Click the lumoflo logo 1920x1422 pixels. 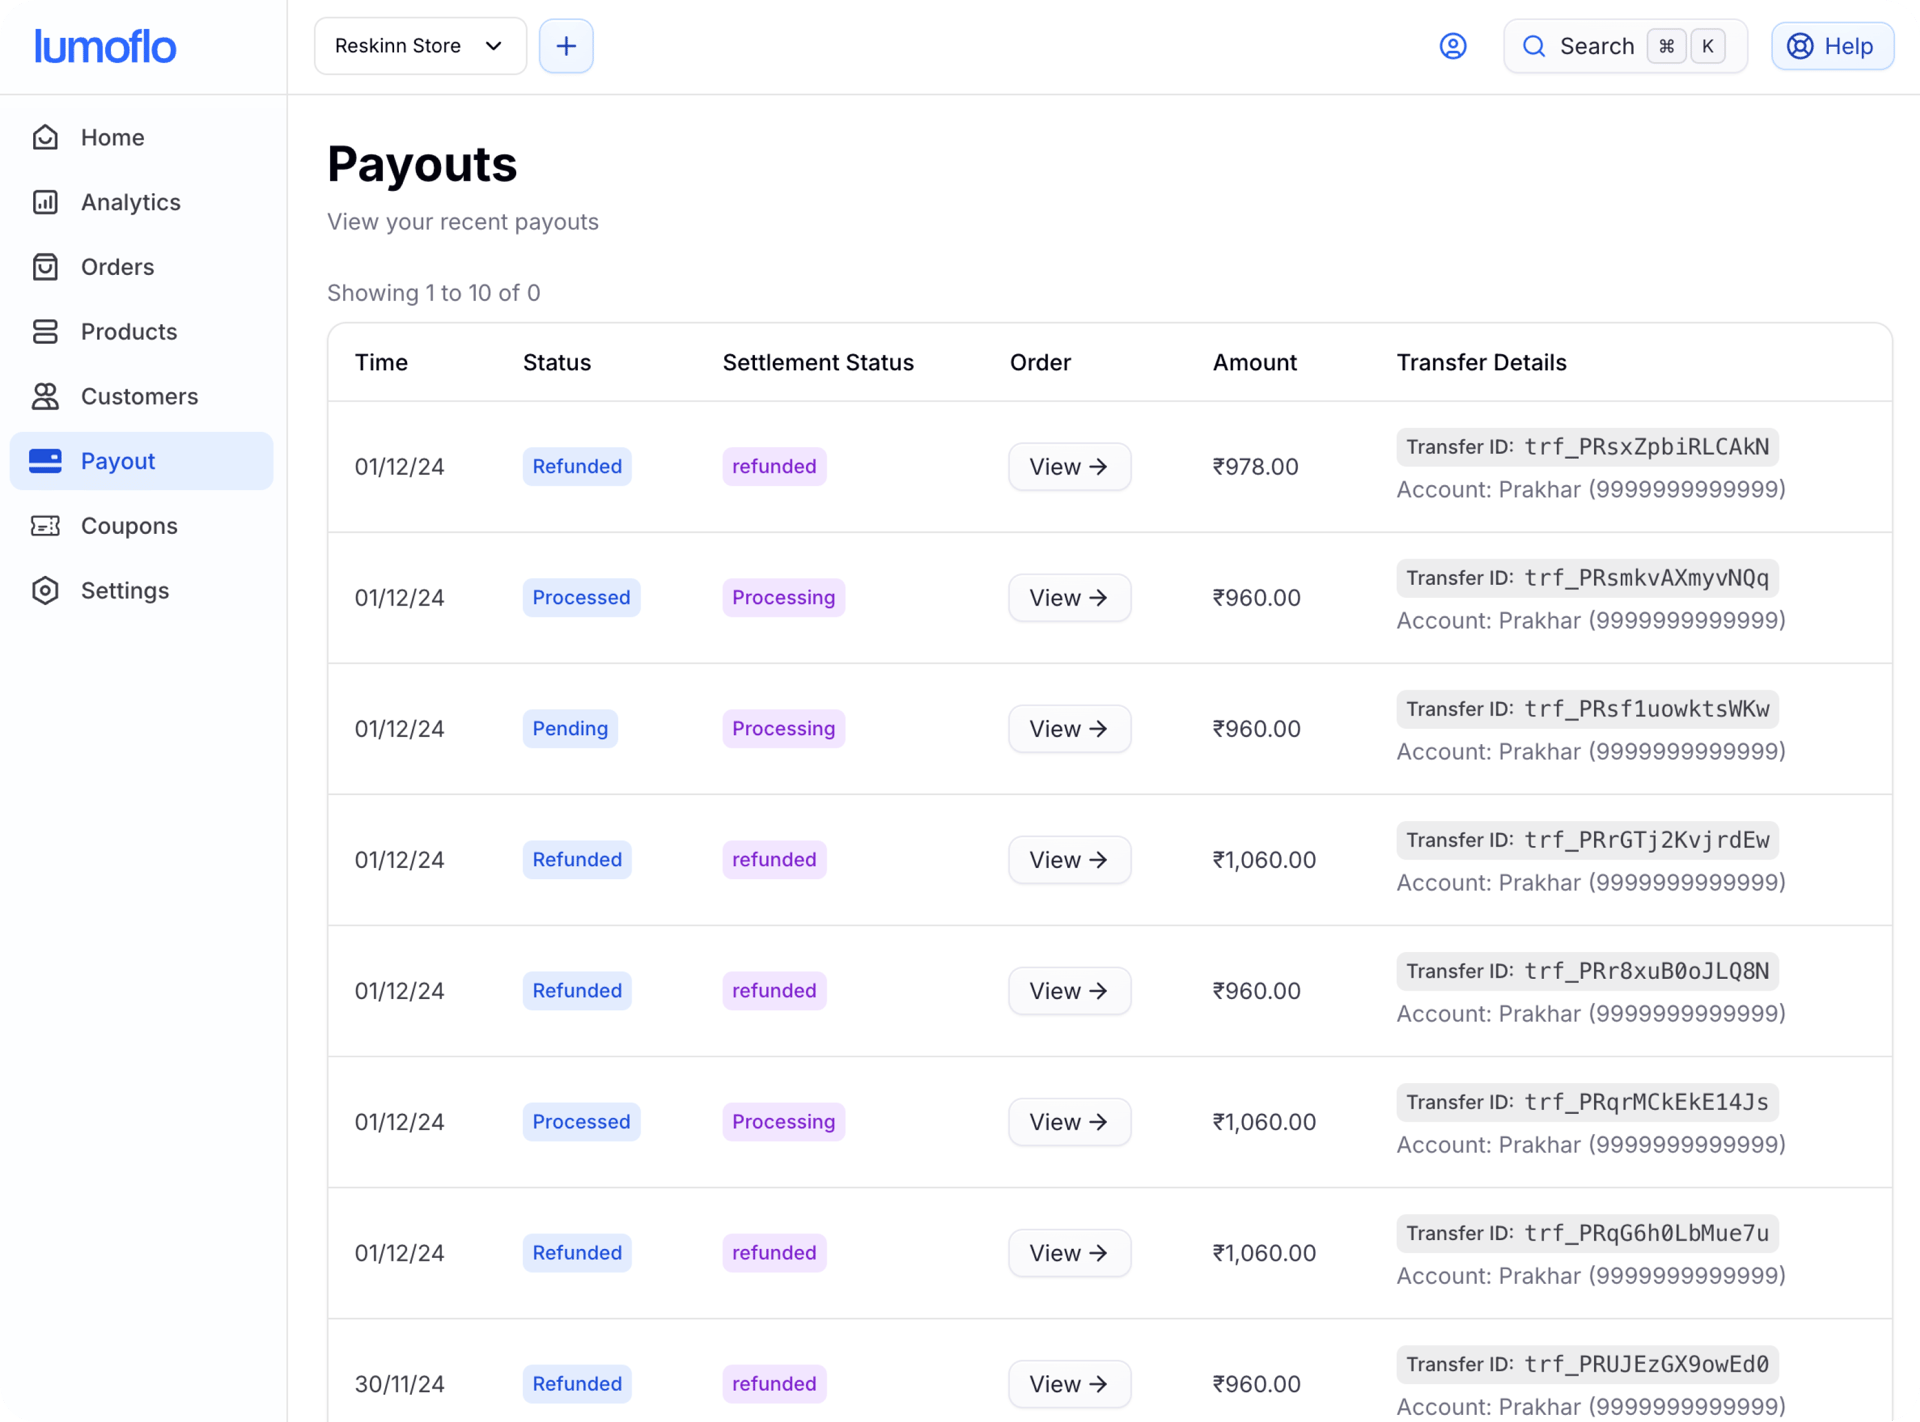(105, 46)
